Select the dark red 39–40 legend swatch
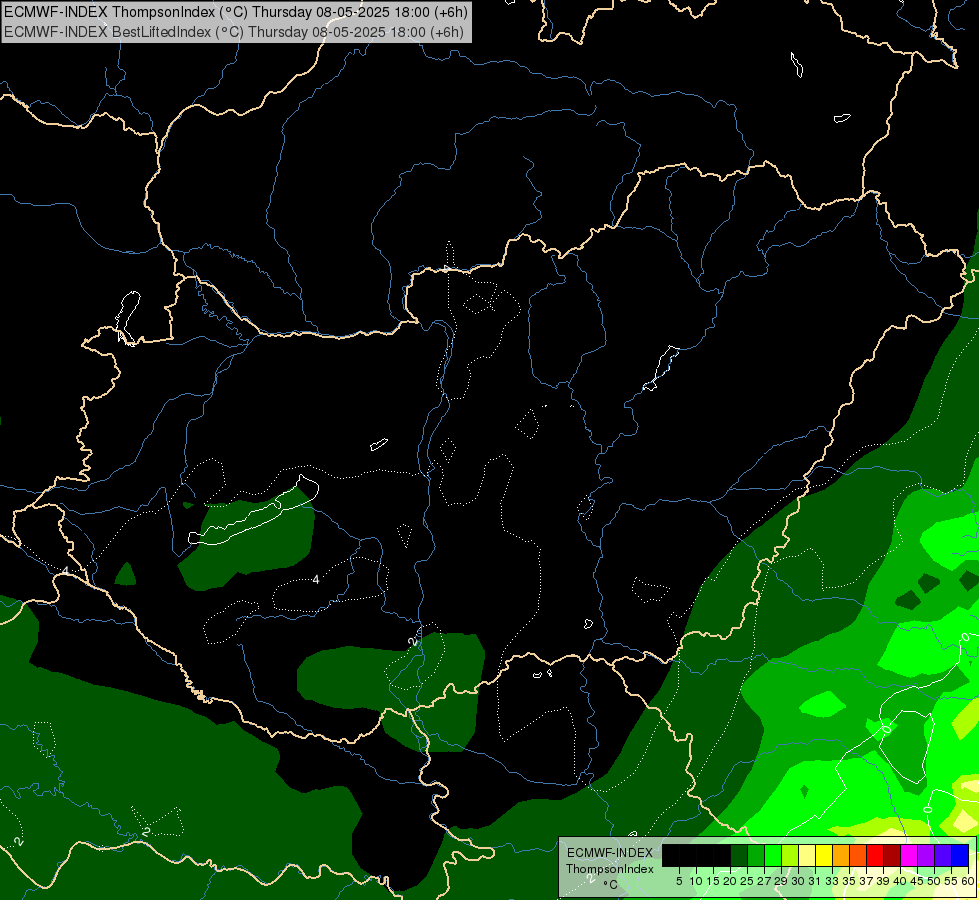The width and height of the screenshot is (979, 900). click(892, 855)
